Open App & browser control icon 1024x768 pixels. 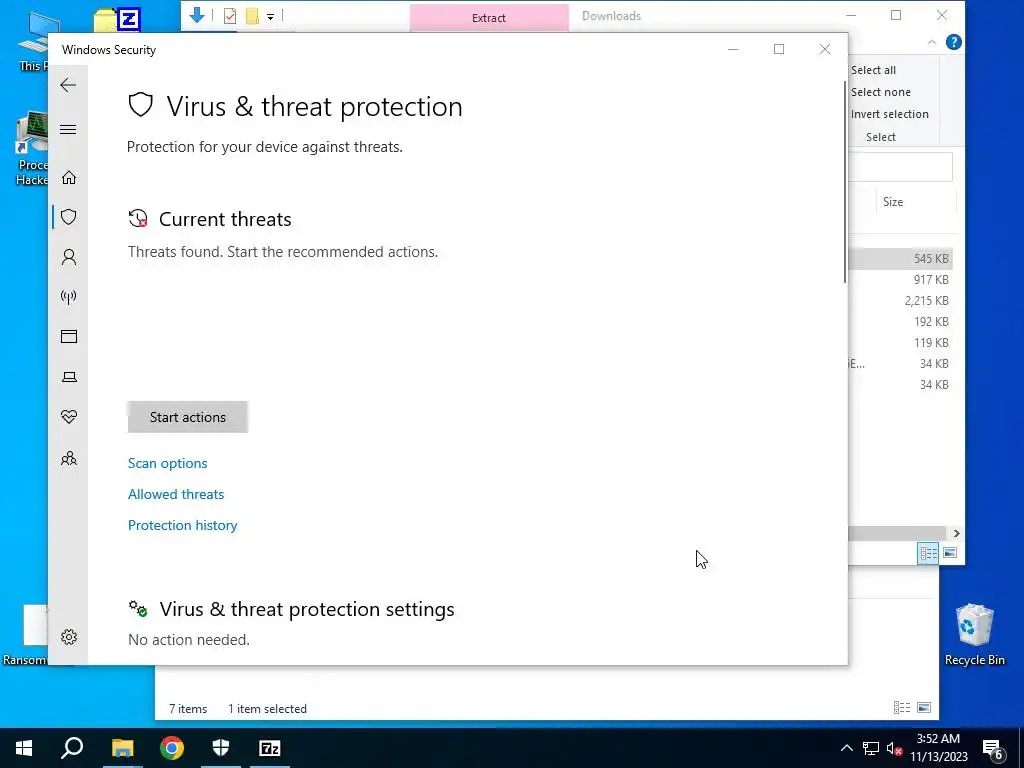pyautogui.click(x=69, y=336)
